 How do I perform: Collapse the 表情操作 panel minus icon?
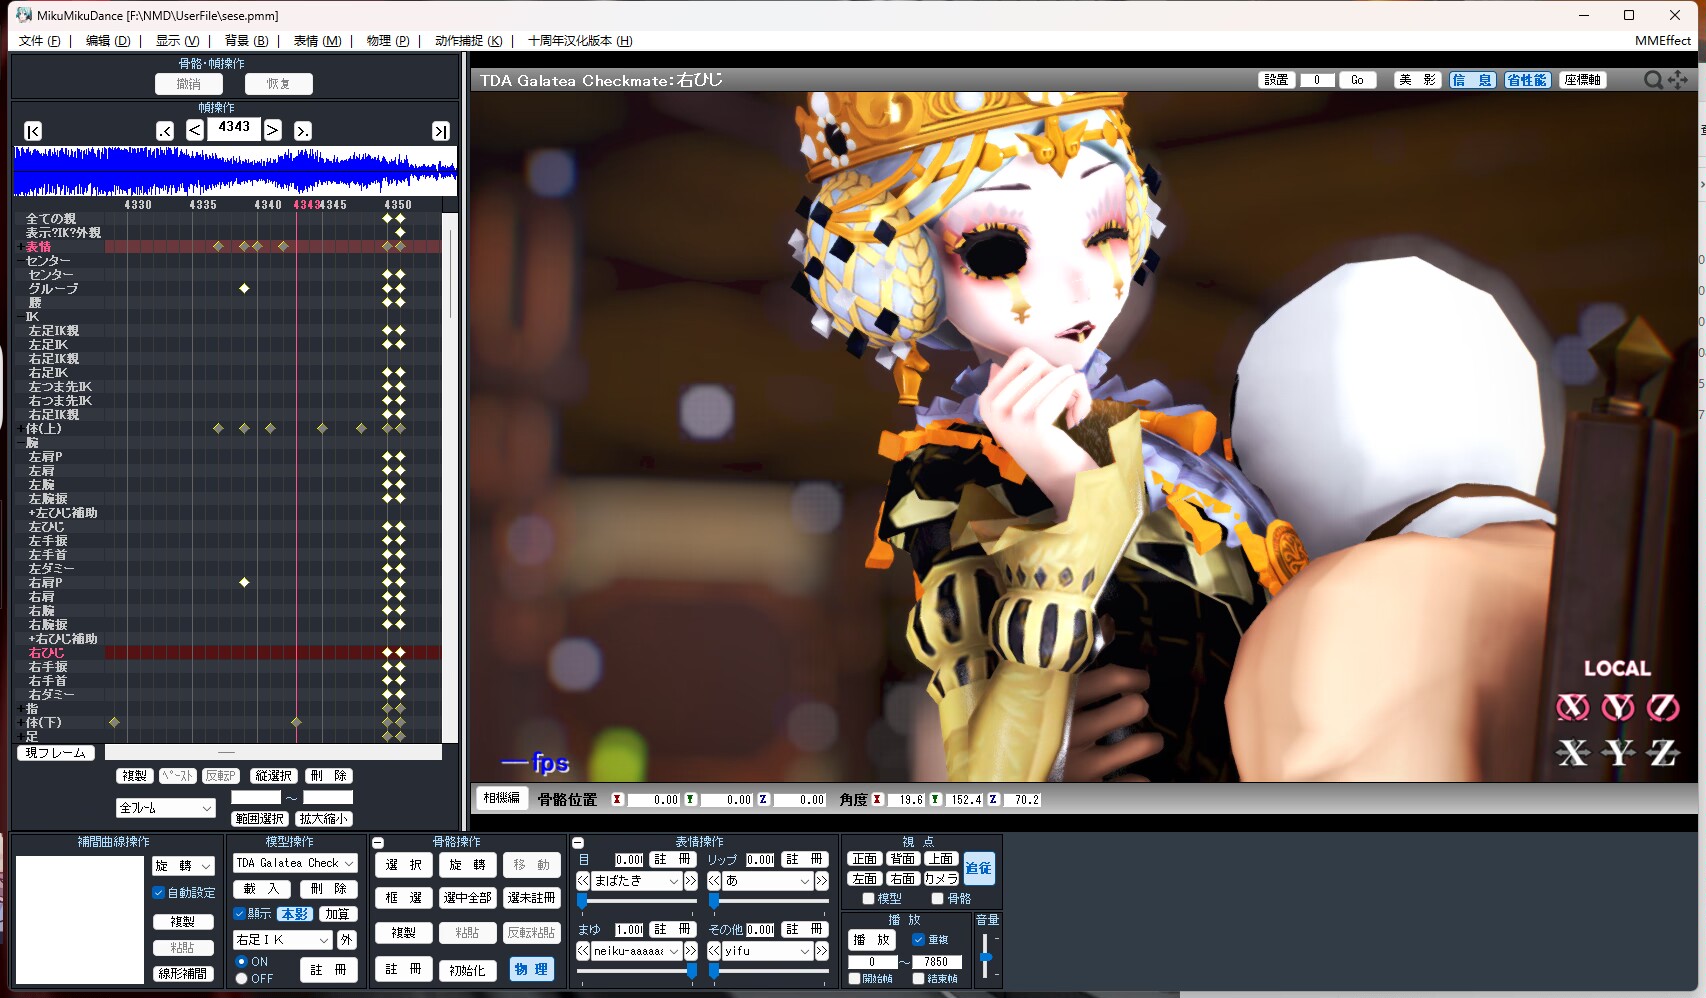(578, 843)
